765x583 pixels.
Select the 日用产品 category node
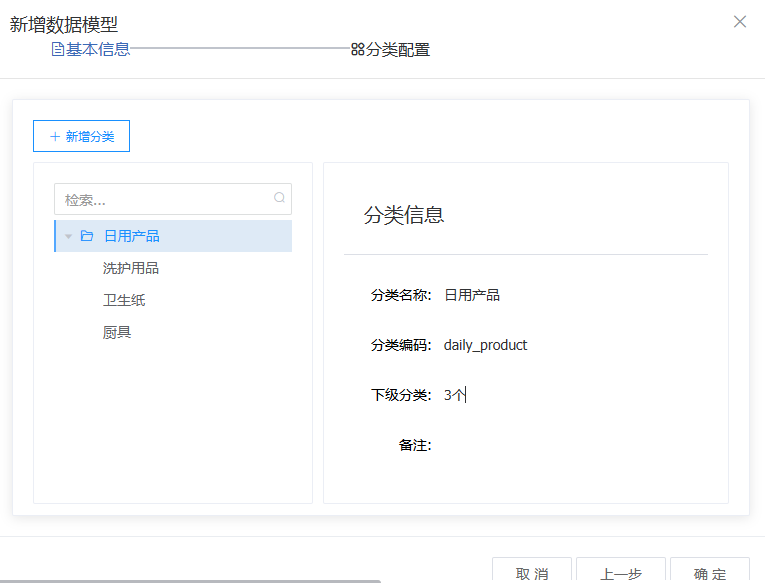tap(132, 236)
